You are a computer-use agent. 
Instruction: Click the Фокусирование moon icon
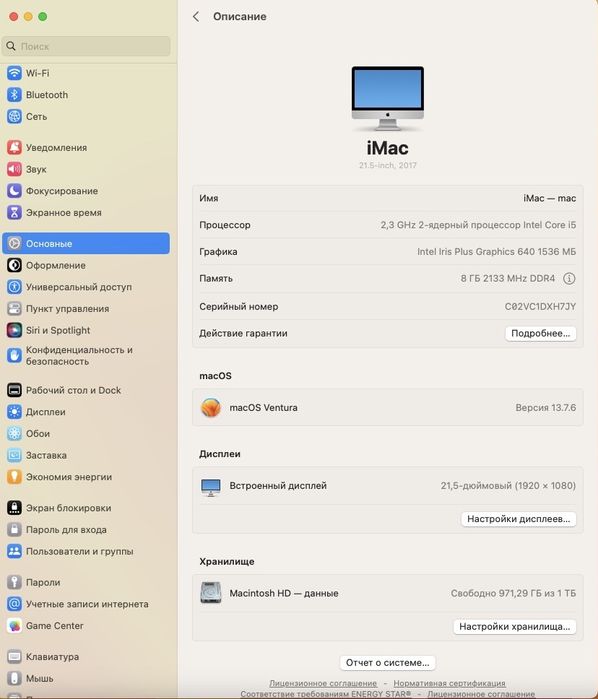(x=14, y=191)
